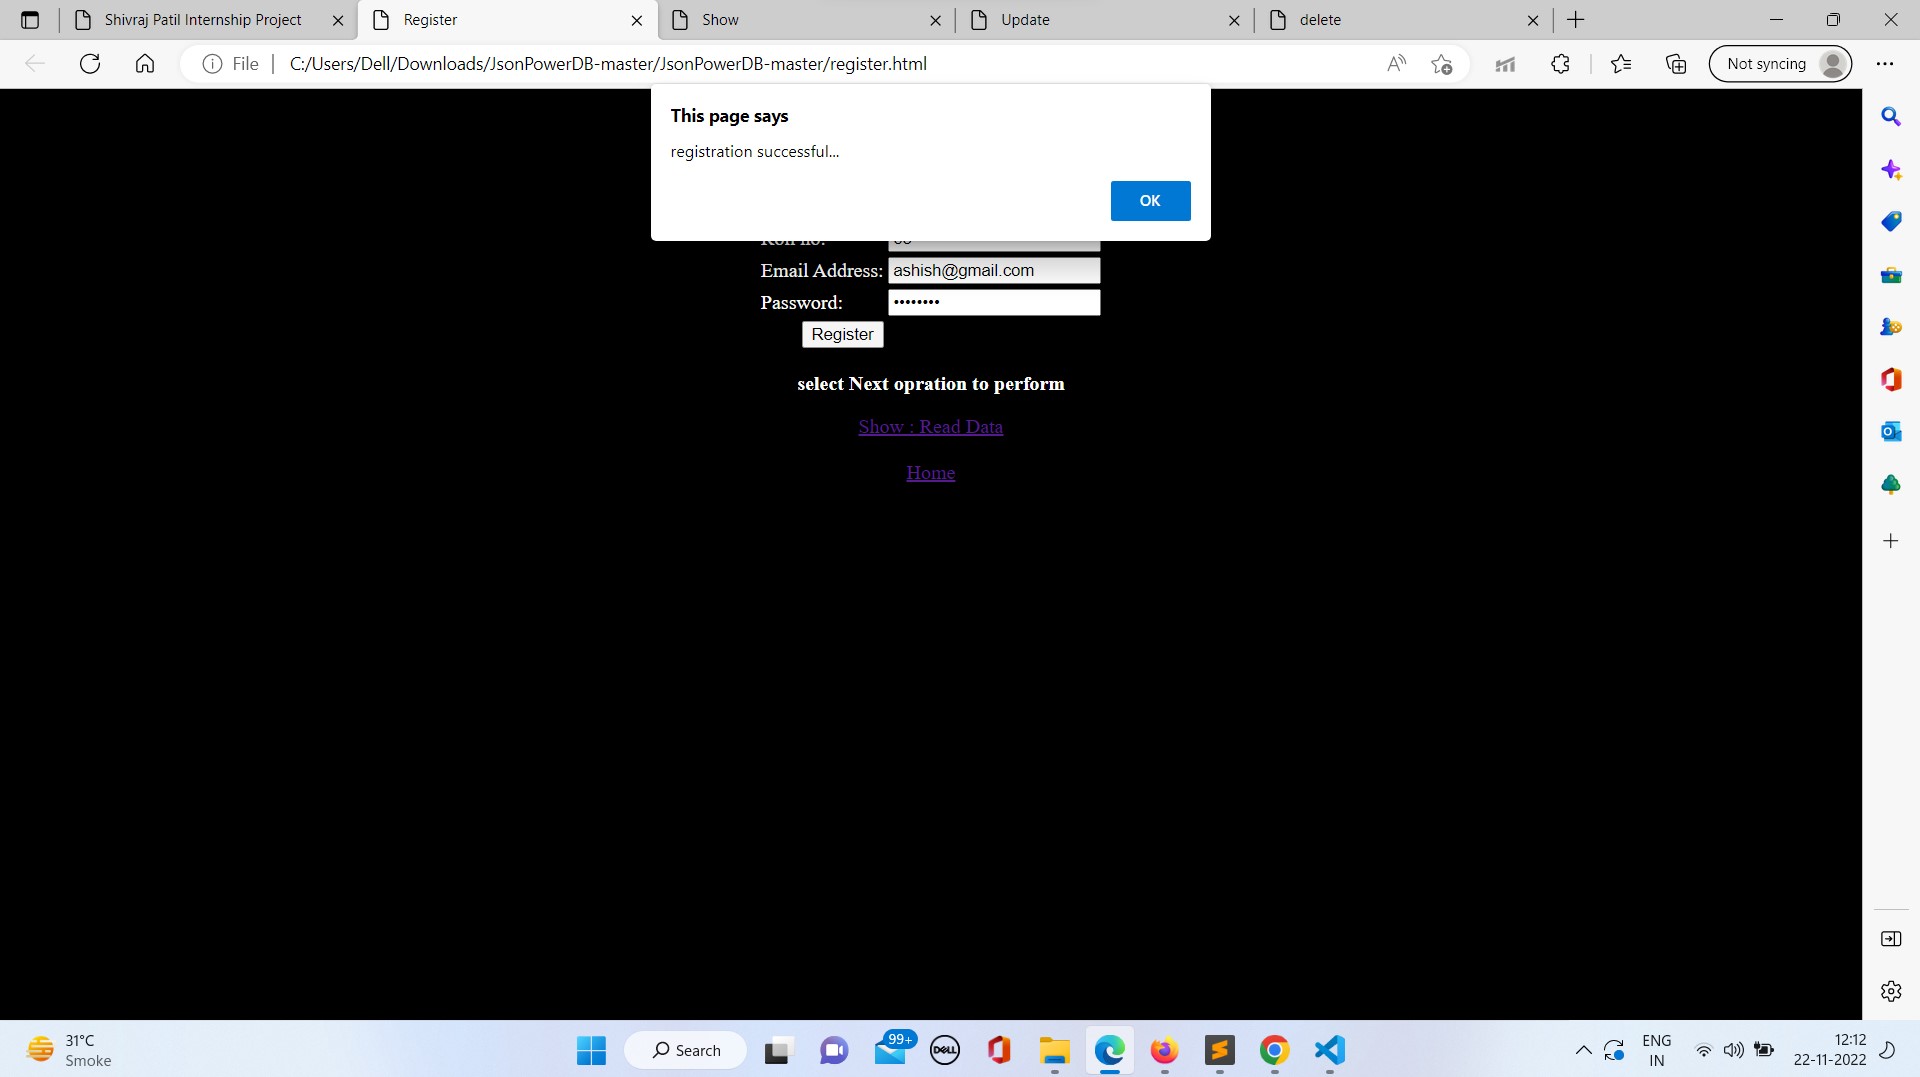Open the Search icon in Edge sidebar
Screen dimensions: 1920x1077
1892,117
